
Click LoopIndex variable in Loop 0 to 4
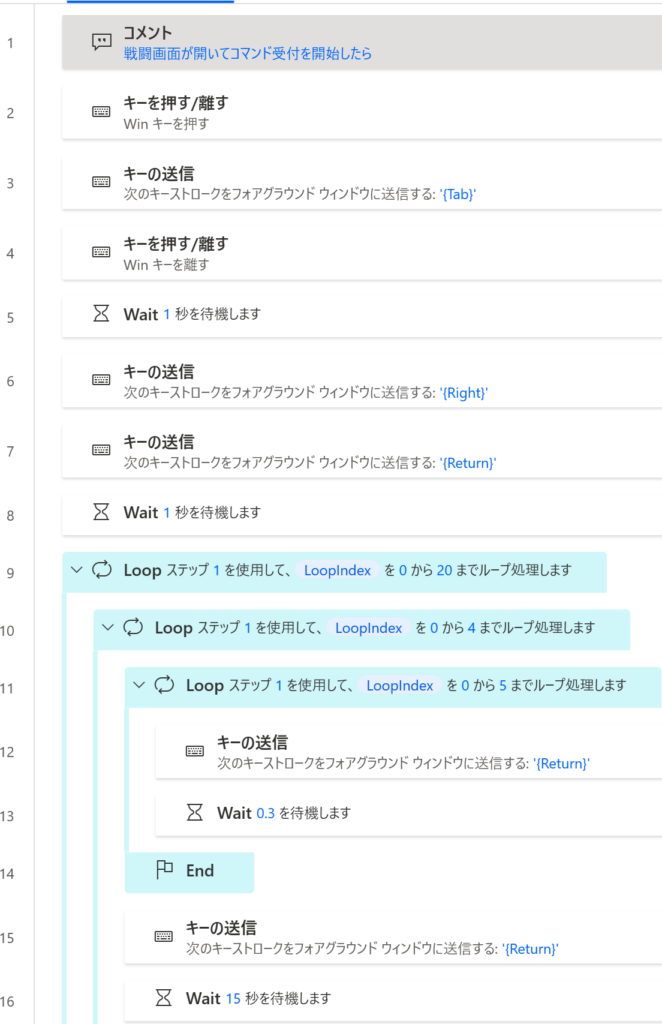coord(368,628)
